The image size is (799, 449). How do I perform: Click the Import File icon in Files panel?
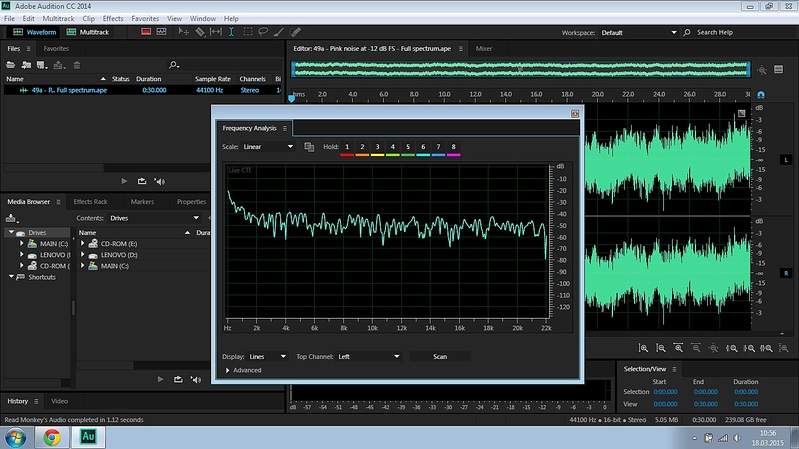[26, 65]
